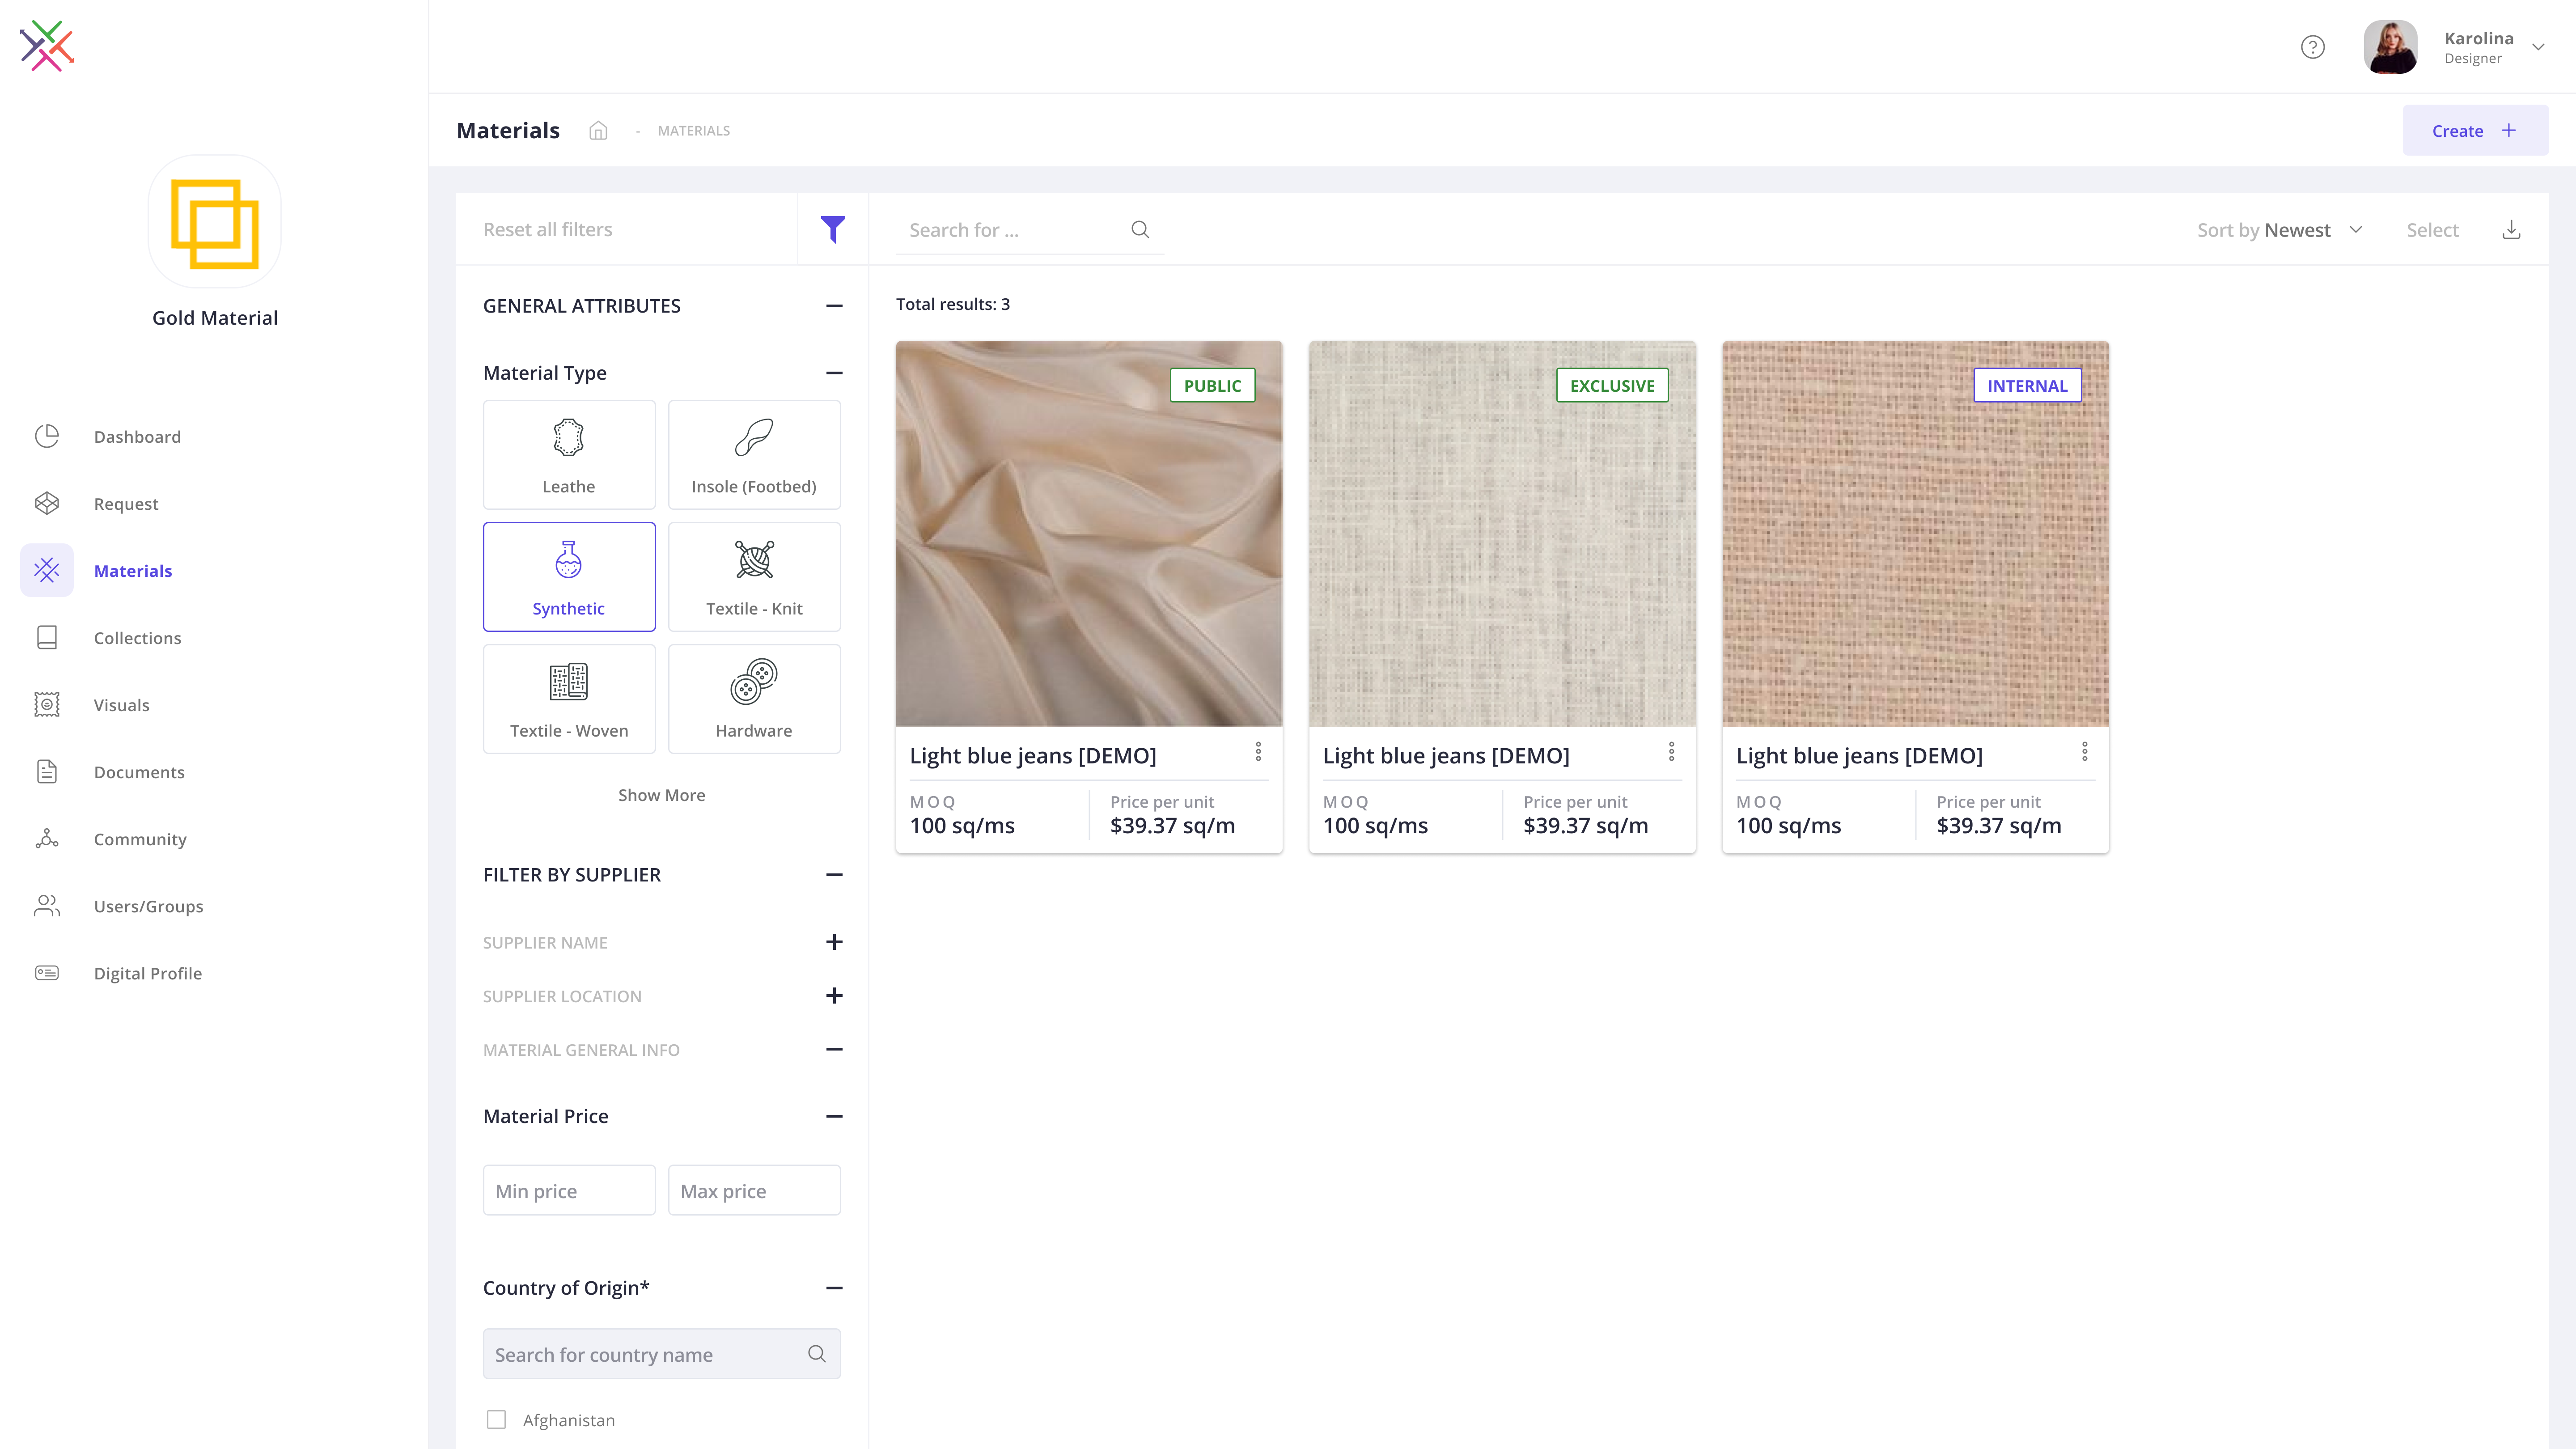Go to Documents menu item
Screen dimensions: 2576x1449
click(139, 772)
